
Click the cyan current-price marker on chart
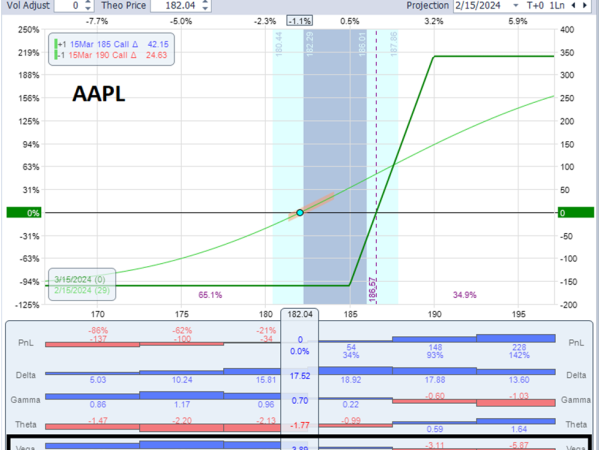[x=300, y=213]
